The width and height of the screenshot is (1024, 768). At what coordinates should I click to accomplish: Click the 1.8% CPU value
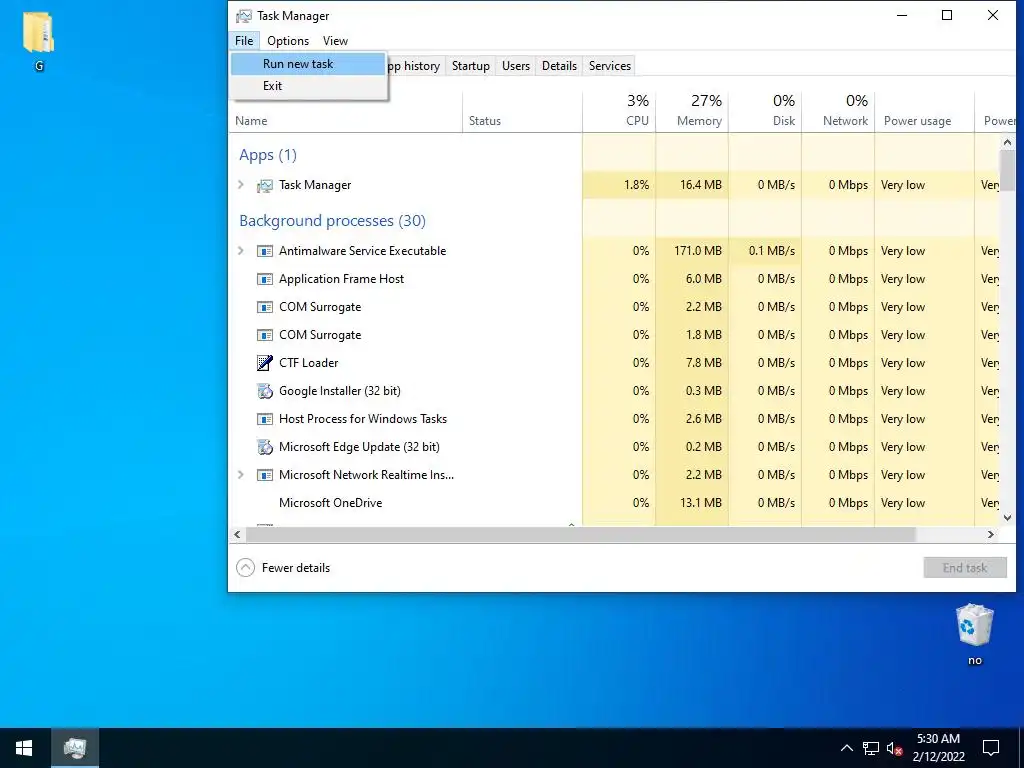[x=637, y=185]
